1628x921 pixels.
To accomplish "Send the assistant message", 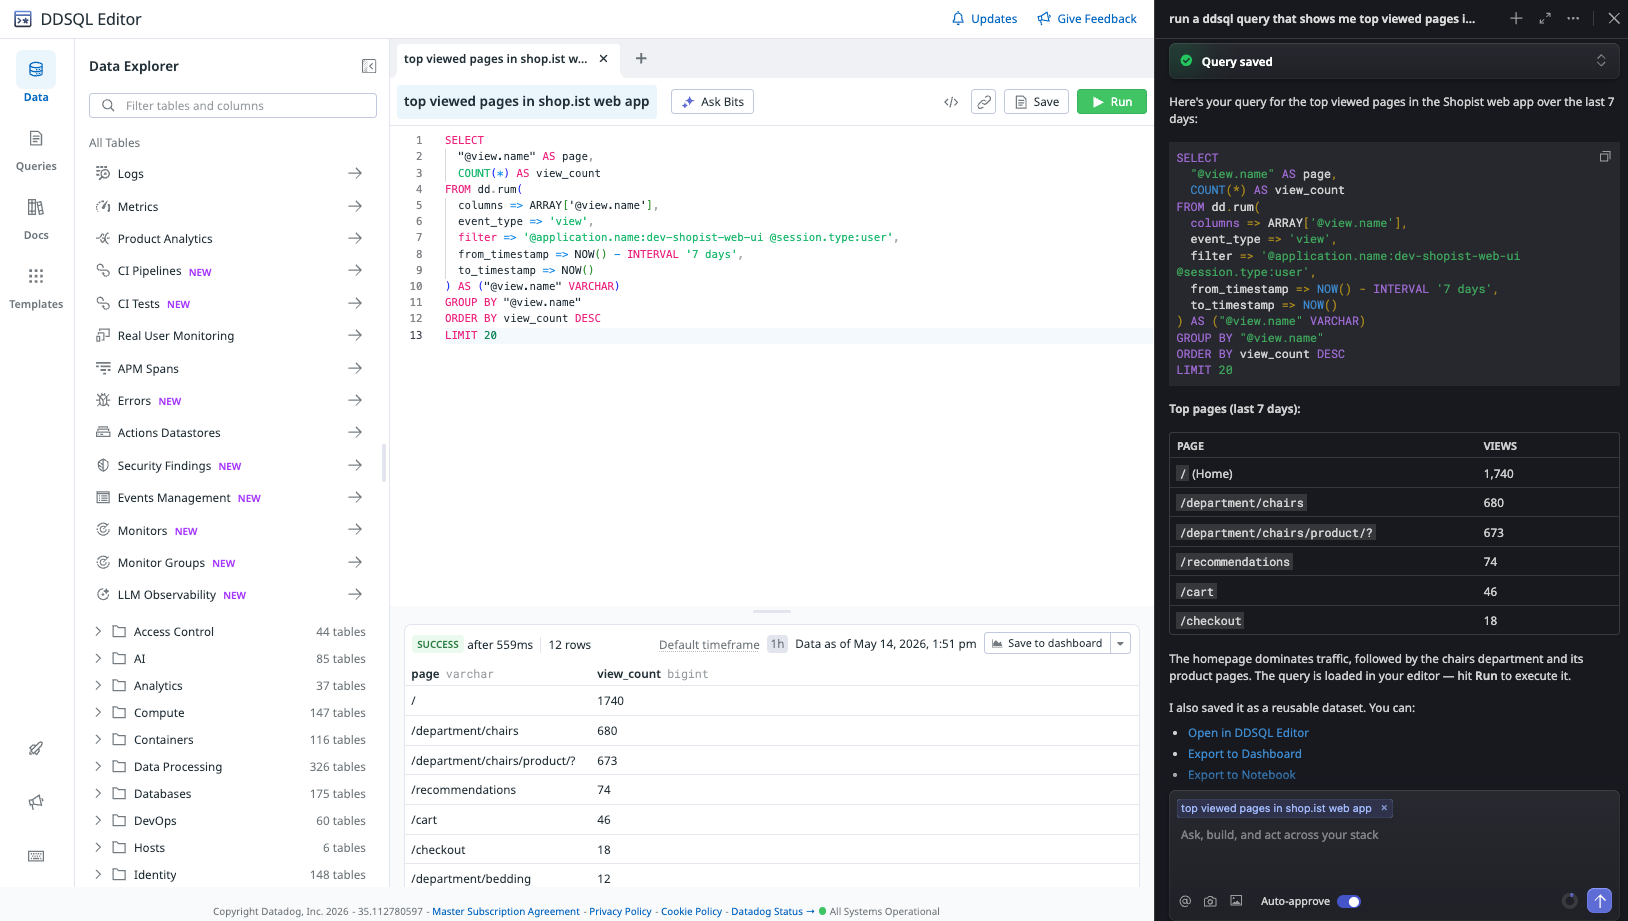I will pyautogui.click(x=1599, y=901).
